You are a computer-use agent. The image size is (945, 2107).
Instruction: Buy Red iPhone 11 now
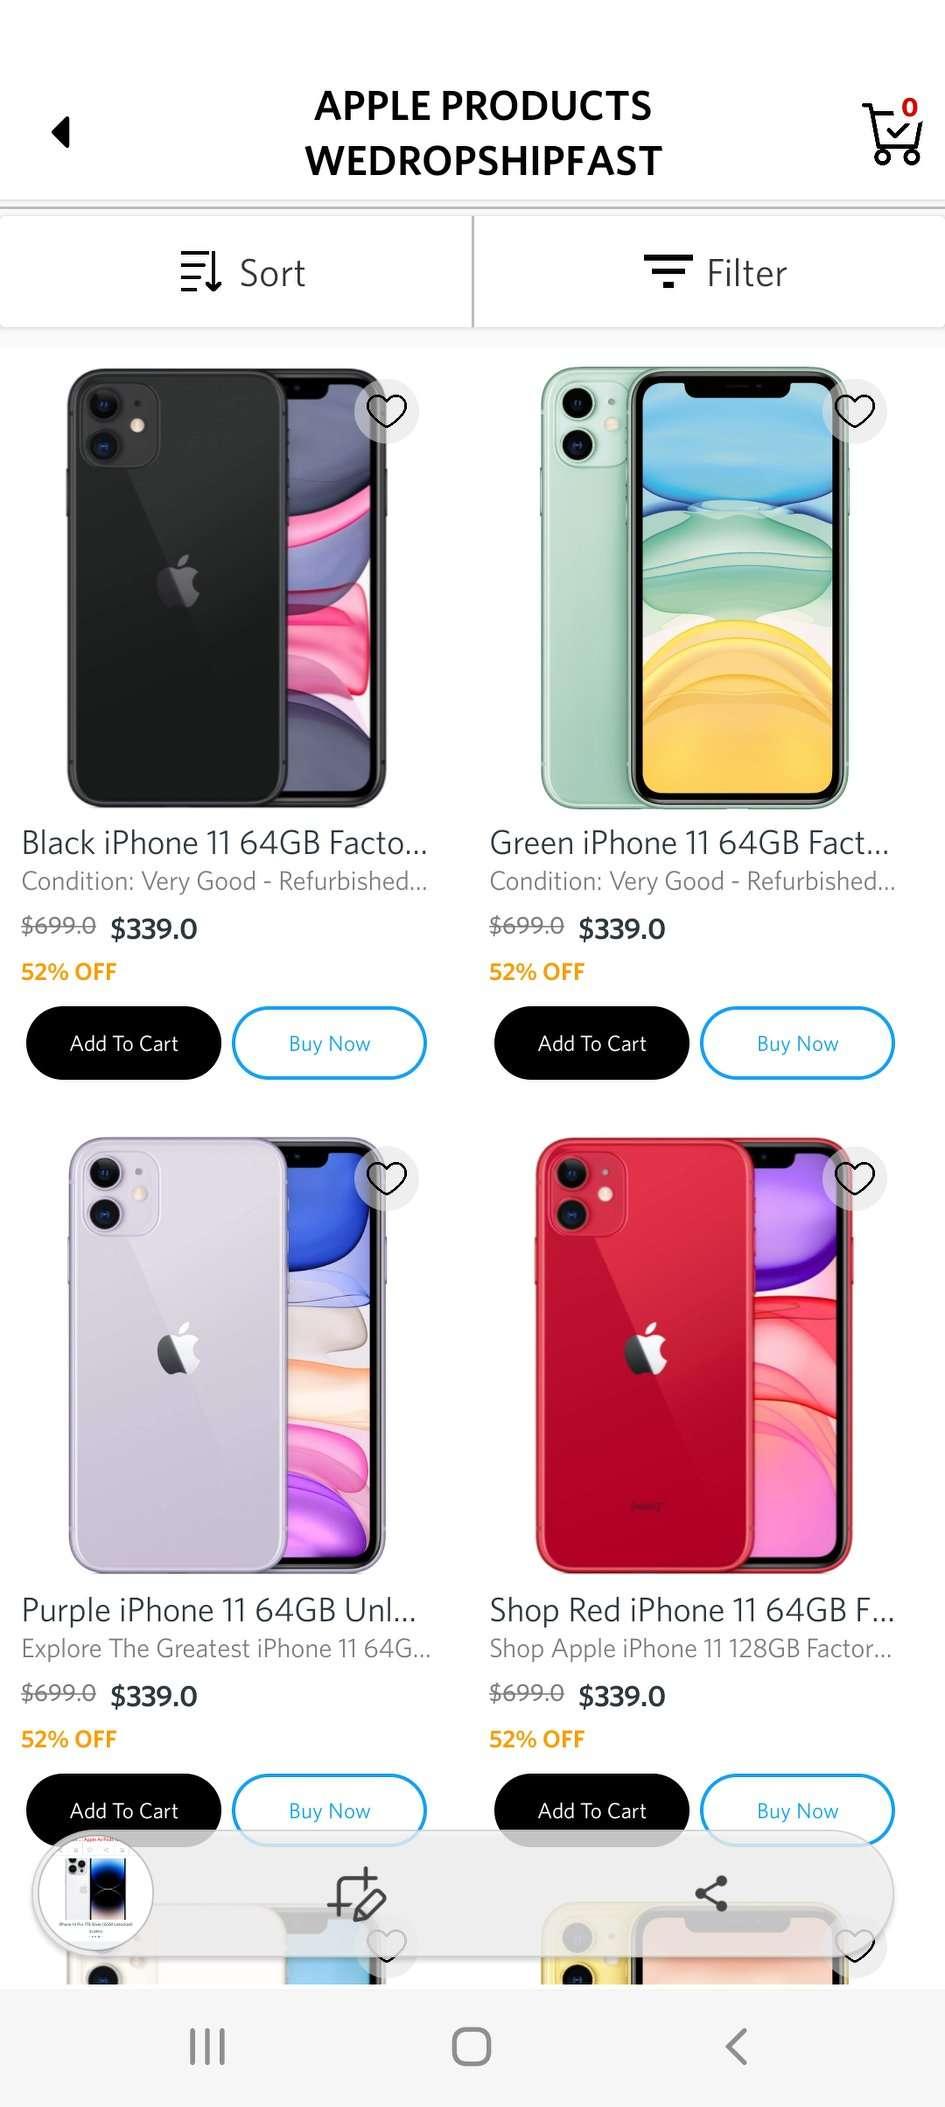click(797, 1810)
